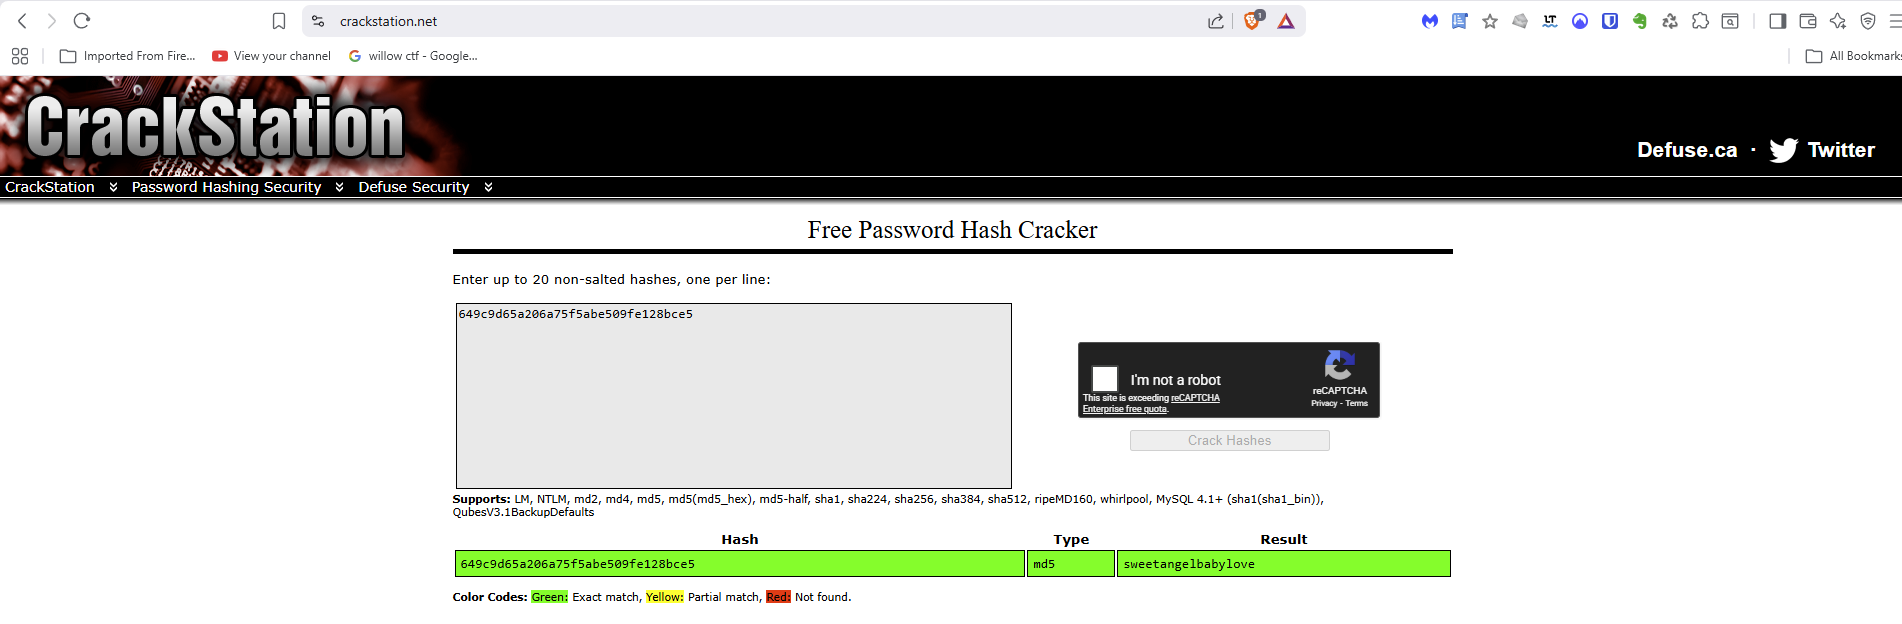Image resolution: width=1902 pixels, height=624 pixels.
Task: Expand the Defuse Security menu chevron
Action: [488, 187]
